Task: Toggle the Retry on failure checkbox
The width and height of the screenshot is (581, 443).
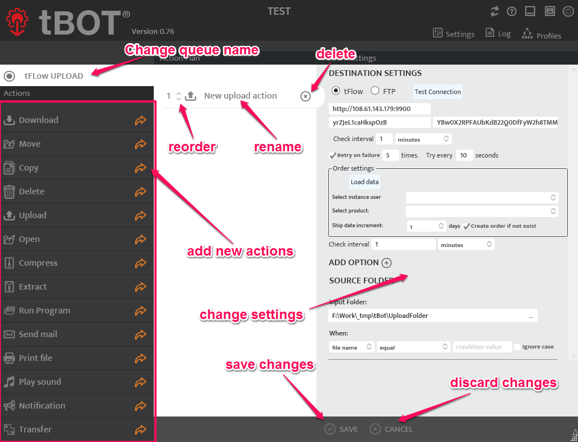Action: (333, 155)
